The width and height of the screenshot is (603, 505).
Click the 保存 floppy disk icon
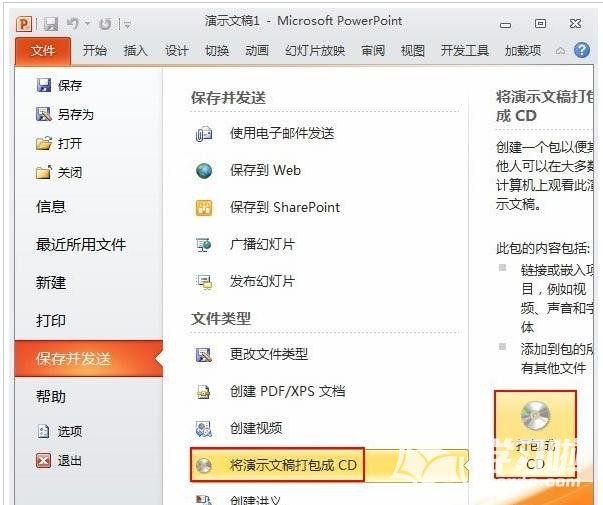coord(43,85)
